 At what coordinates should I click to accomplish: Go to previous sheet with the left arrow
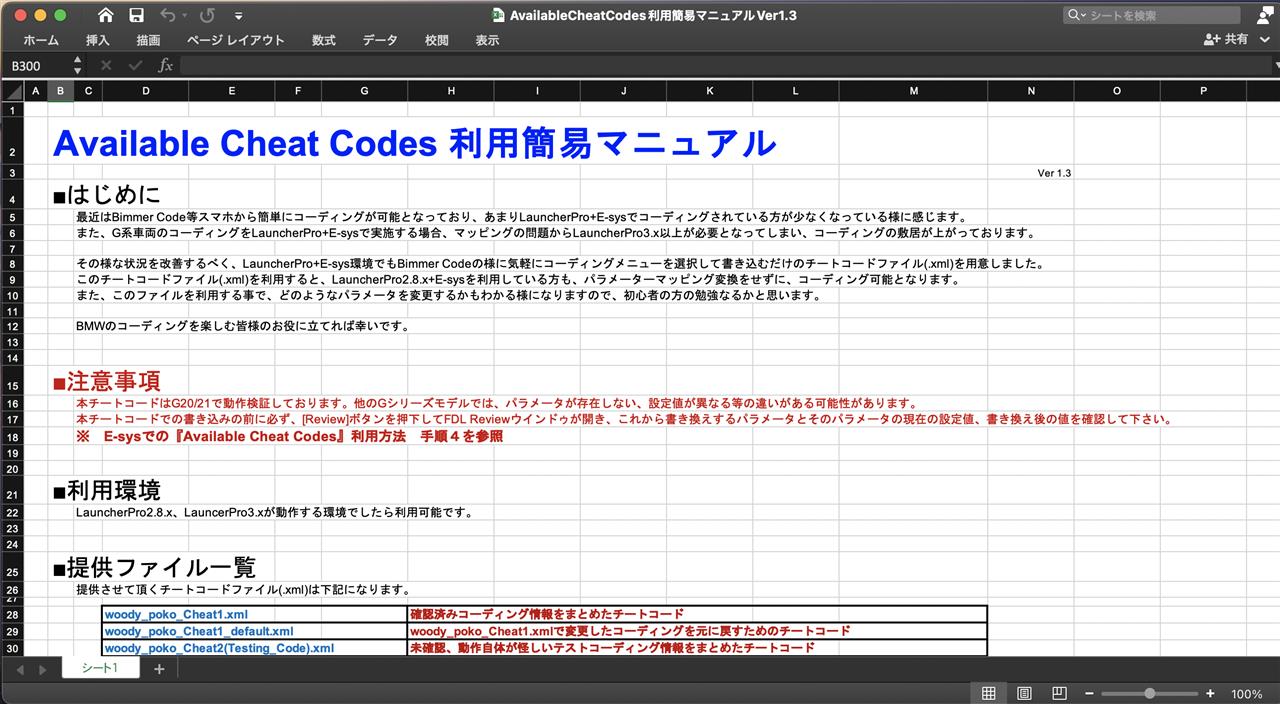pos(18,669)
